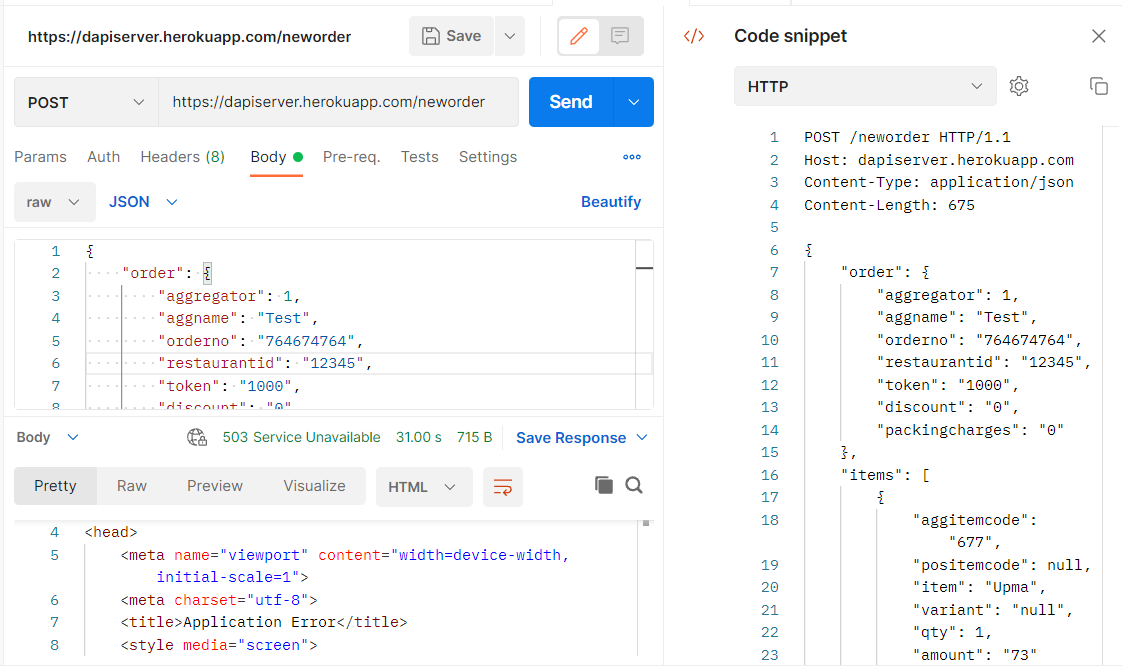Click the Beautify link
The image size is (1122, 667).
tap(610, 202)
